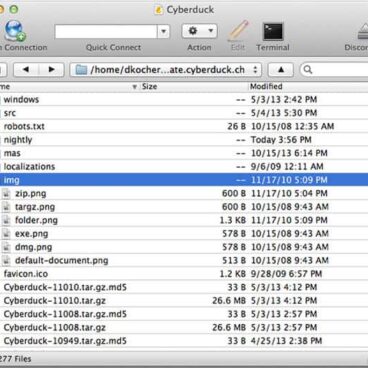Viewport: 368px width, 368px height.
Task: Select favicon.ico in the list
Action: click(184, 274)
